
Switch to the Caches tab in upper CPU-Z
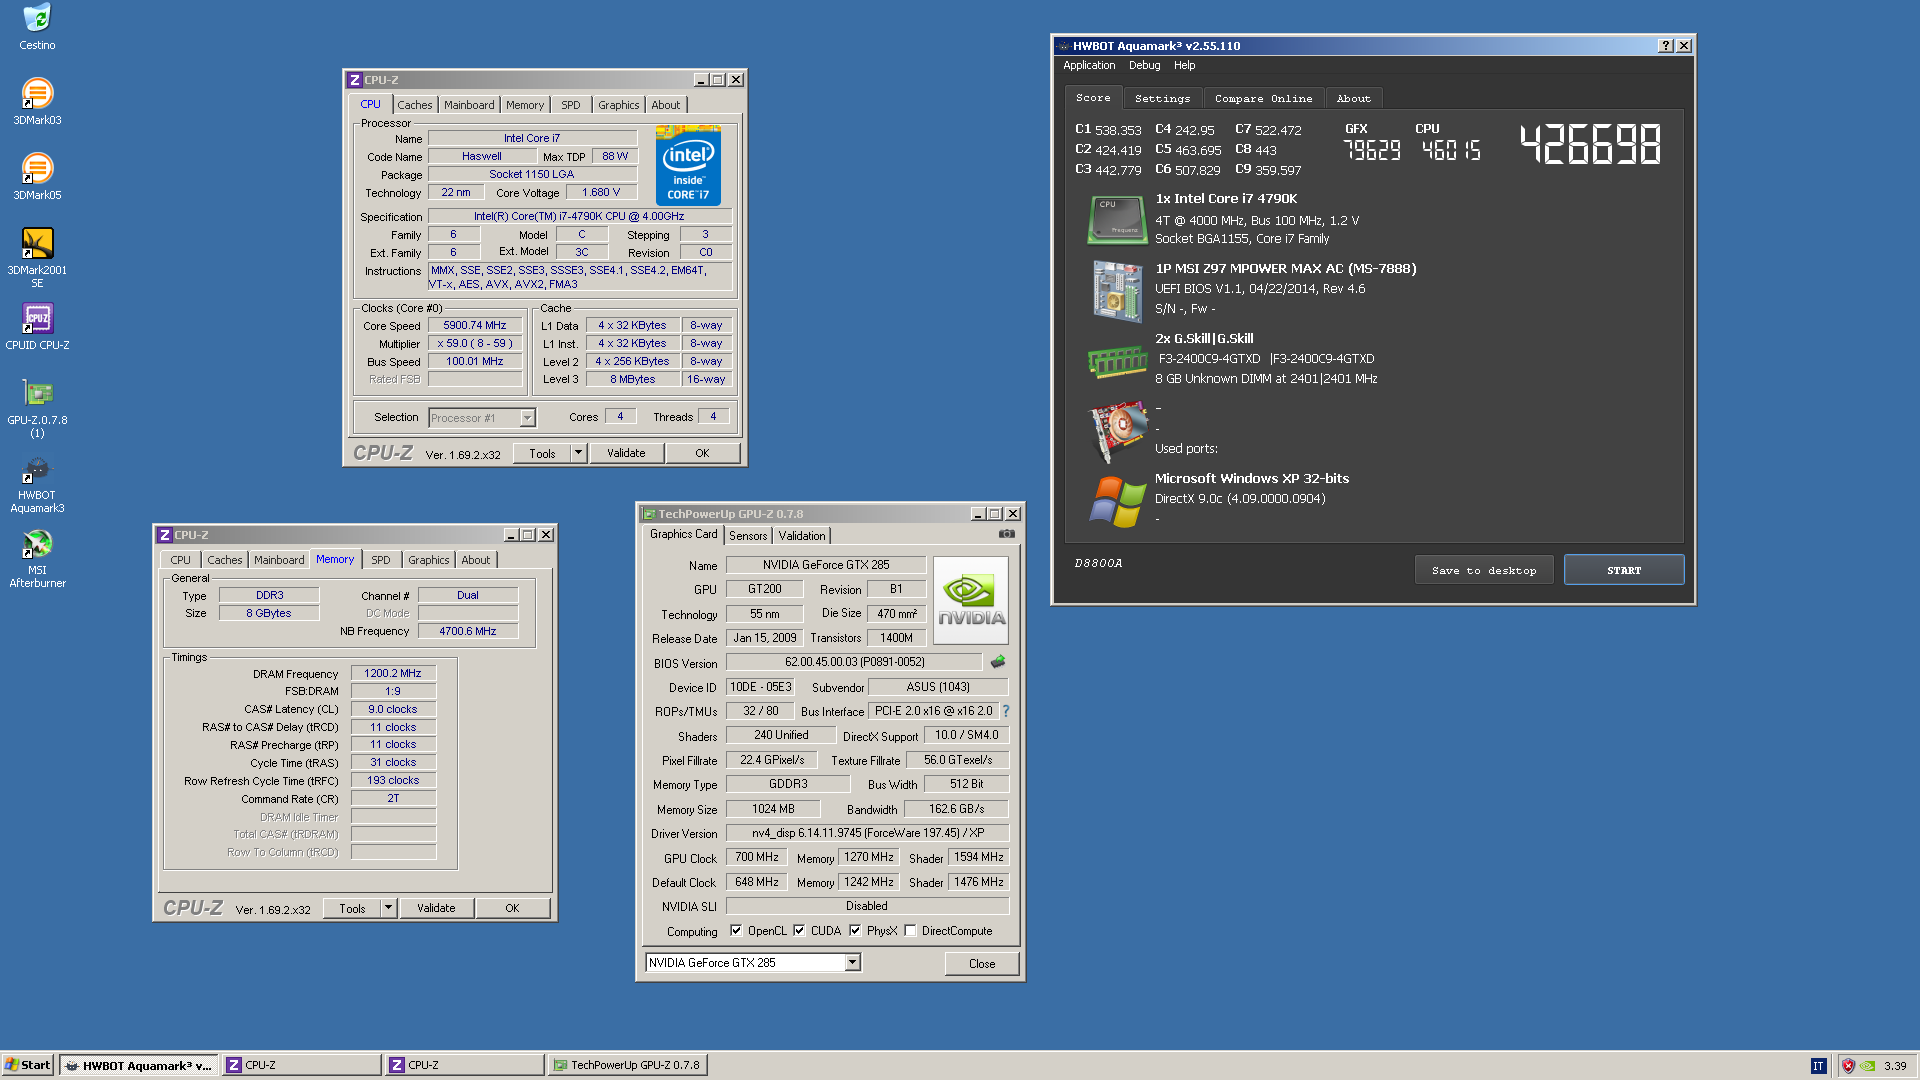[x=414, y=105]
